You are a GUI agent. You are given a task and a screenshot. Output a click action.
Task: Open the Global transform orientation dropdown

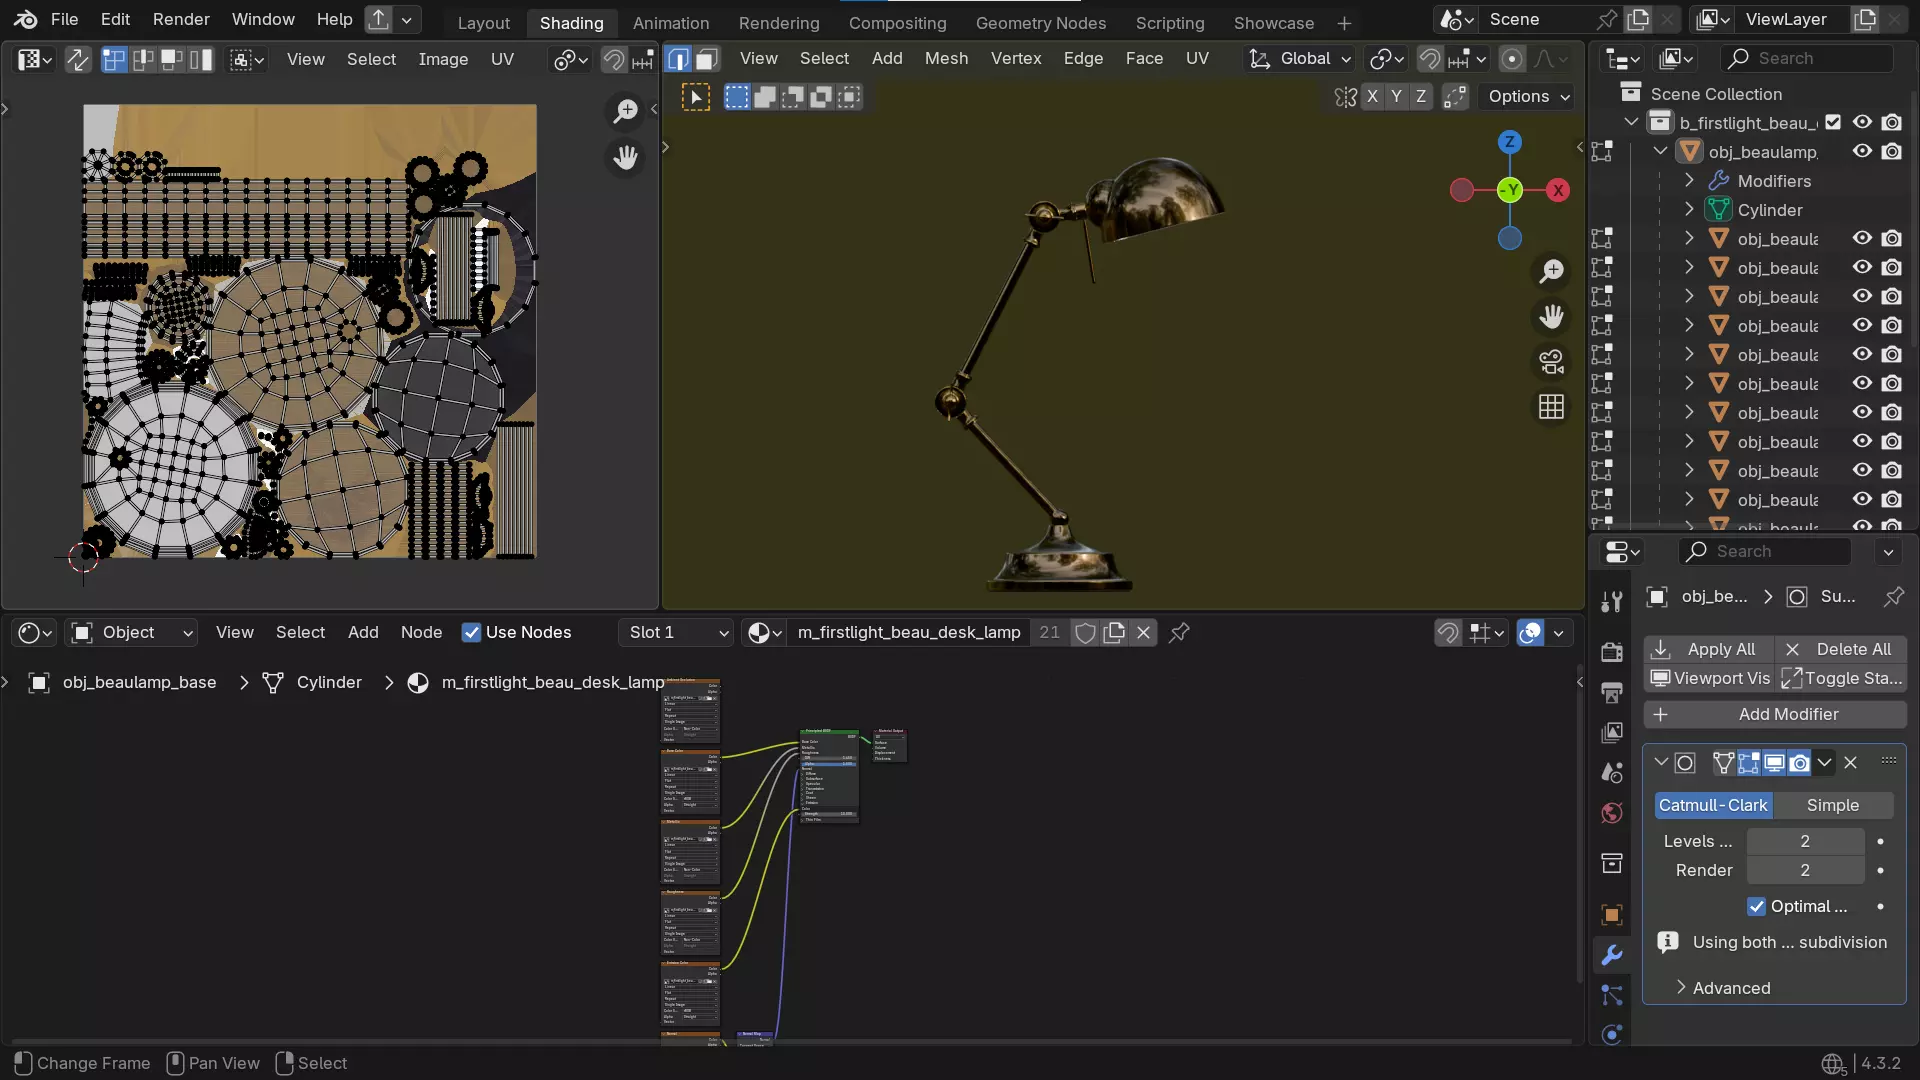(1302, 59)
